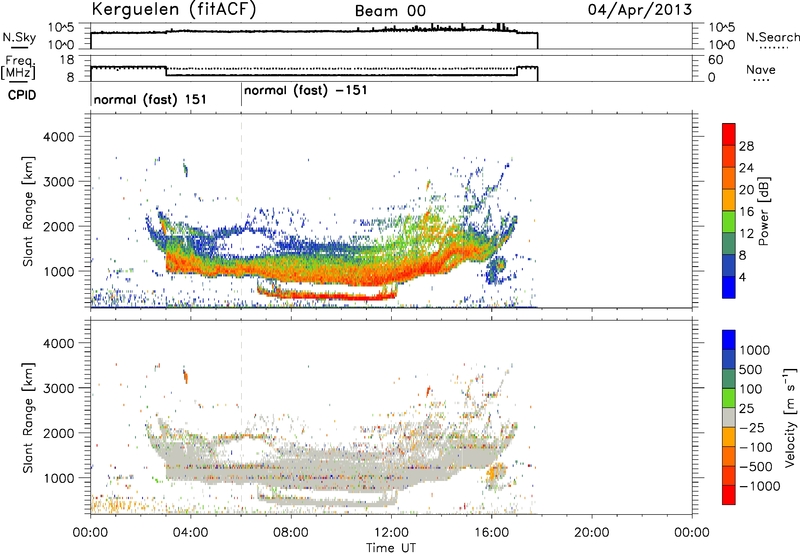
Task: Click the "Power [dB]" colorbar label
Action: coord(763,211)
